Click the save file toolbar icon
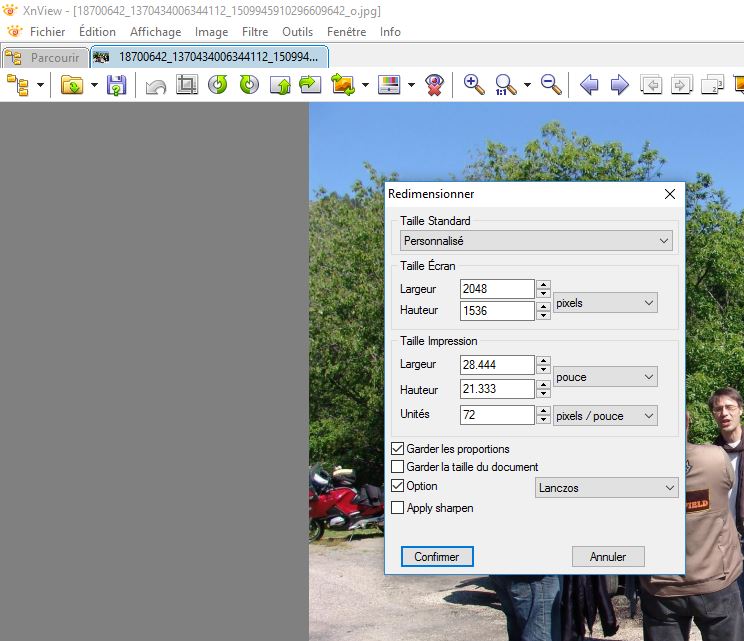The image size is (744, 641). tap(116, 85)
